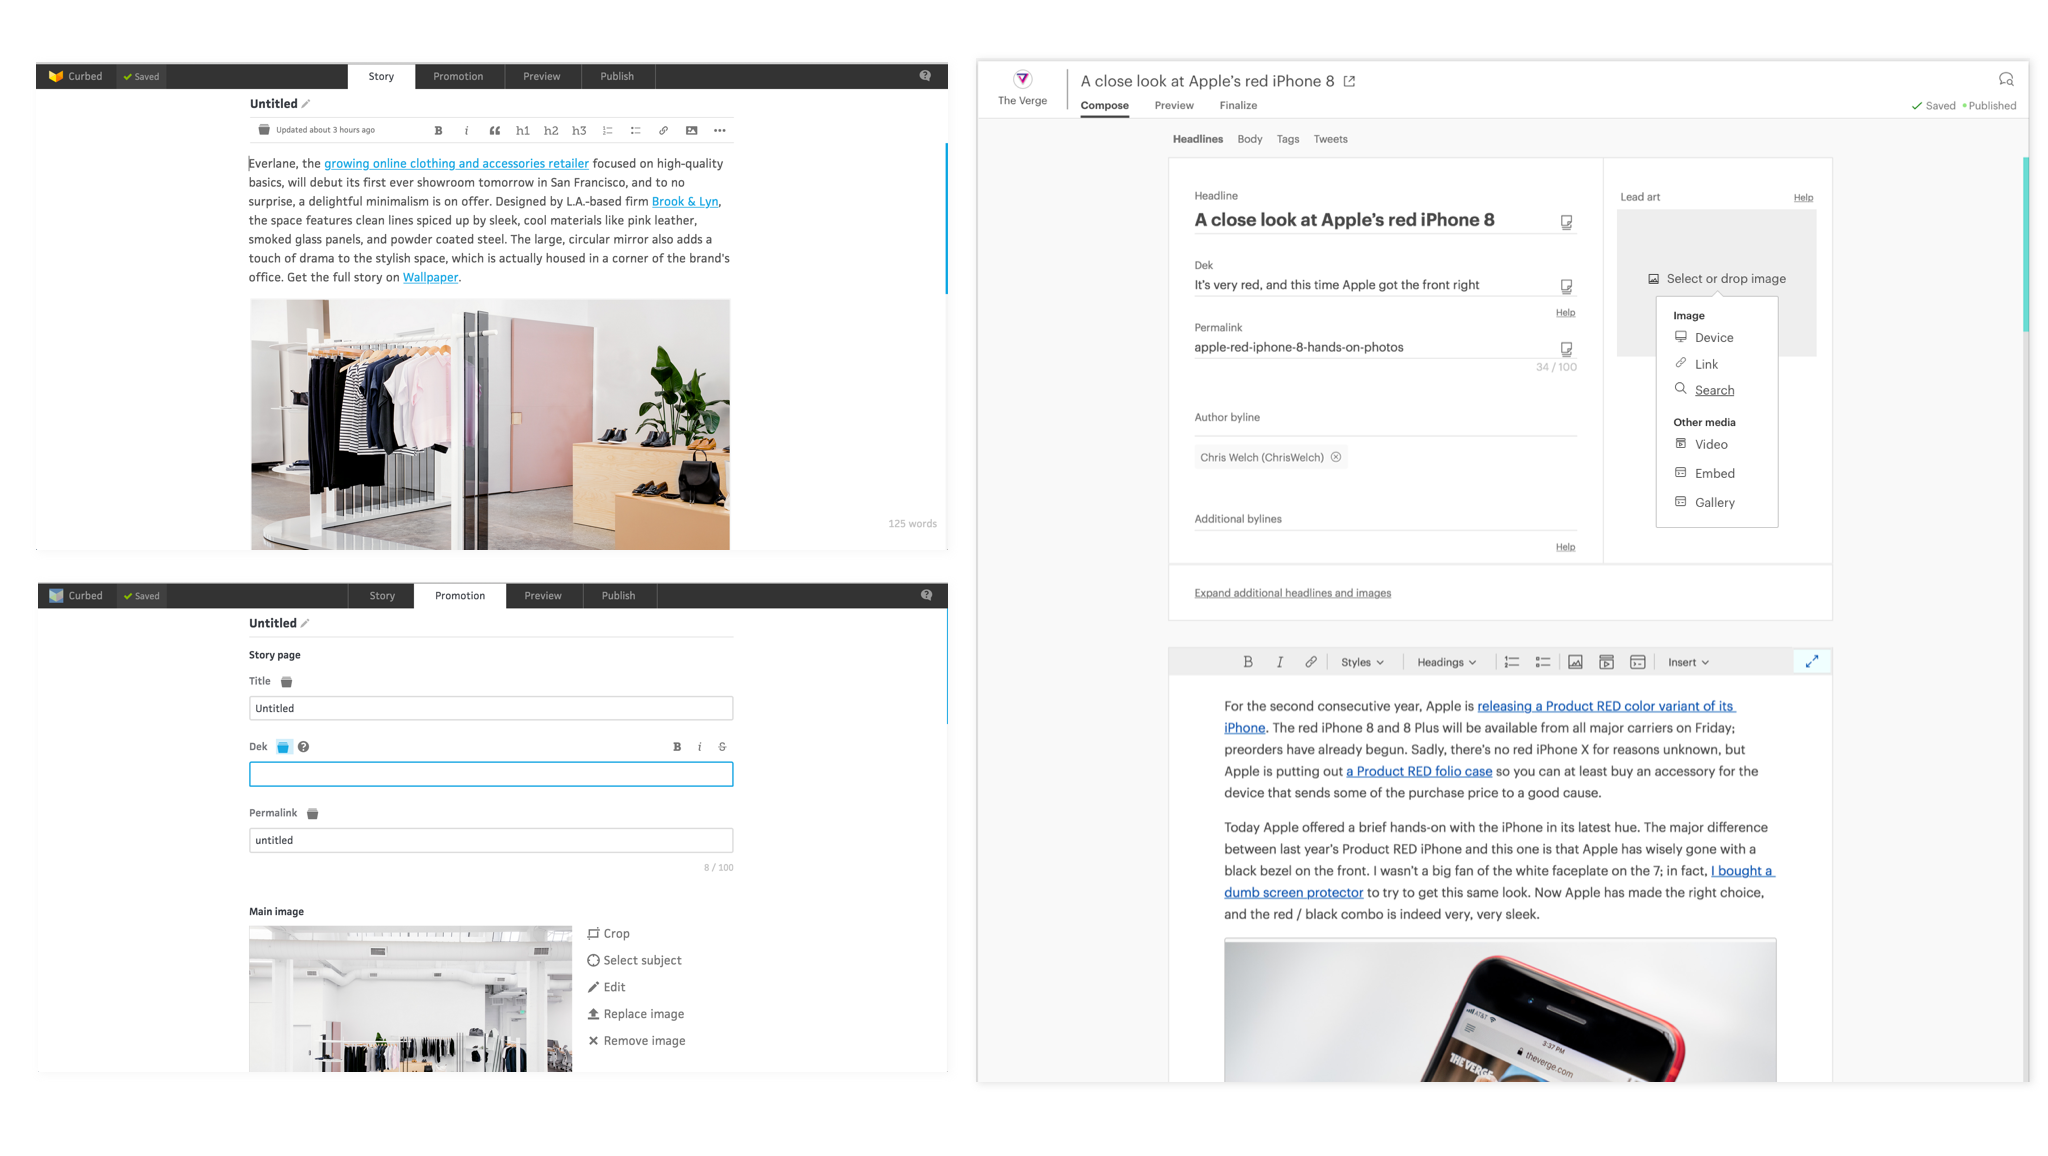
Task: Switch to Publish tab in top Curbed window
Action: point(617,76)
